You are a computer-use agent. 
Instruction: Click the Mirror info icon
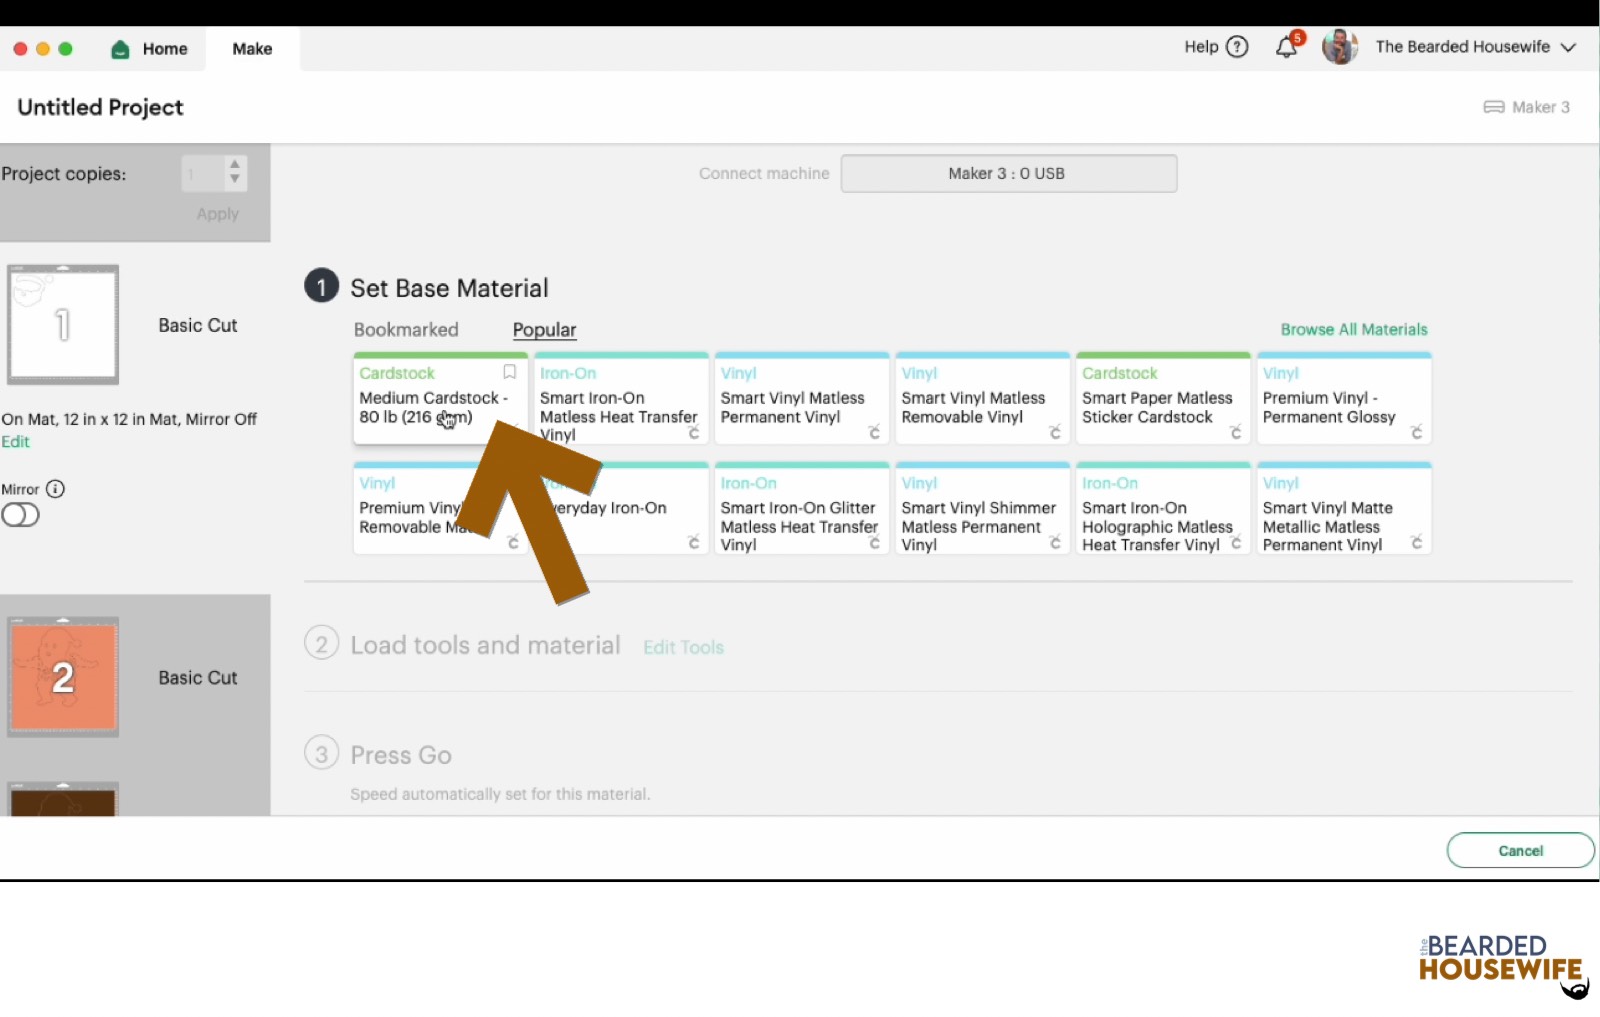(x=56, y=489)
